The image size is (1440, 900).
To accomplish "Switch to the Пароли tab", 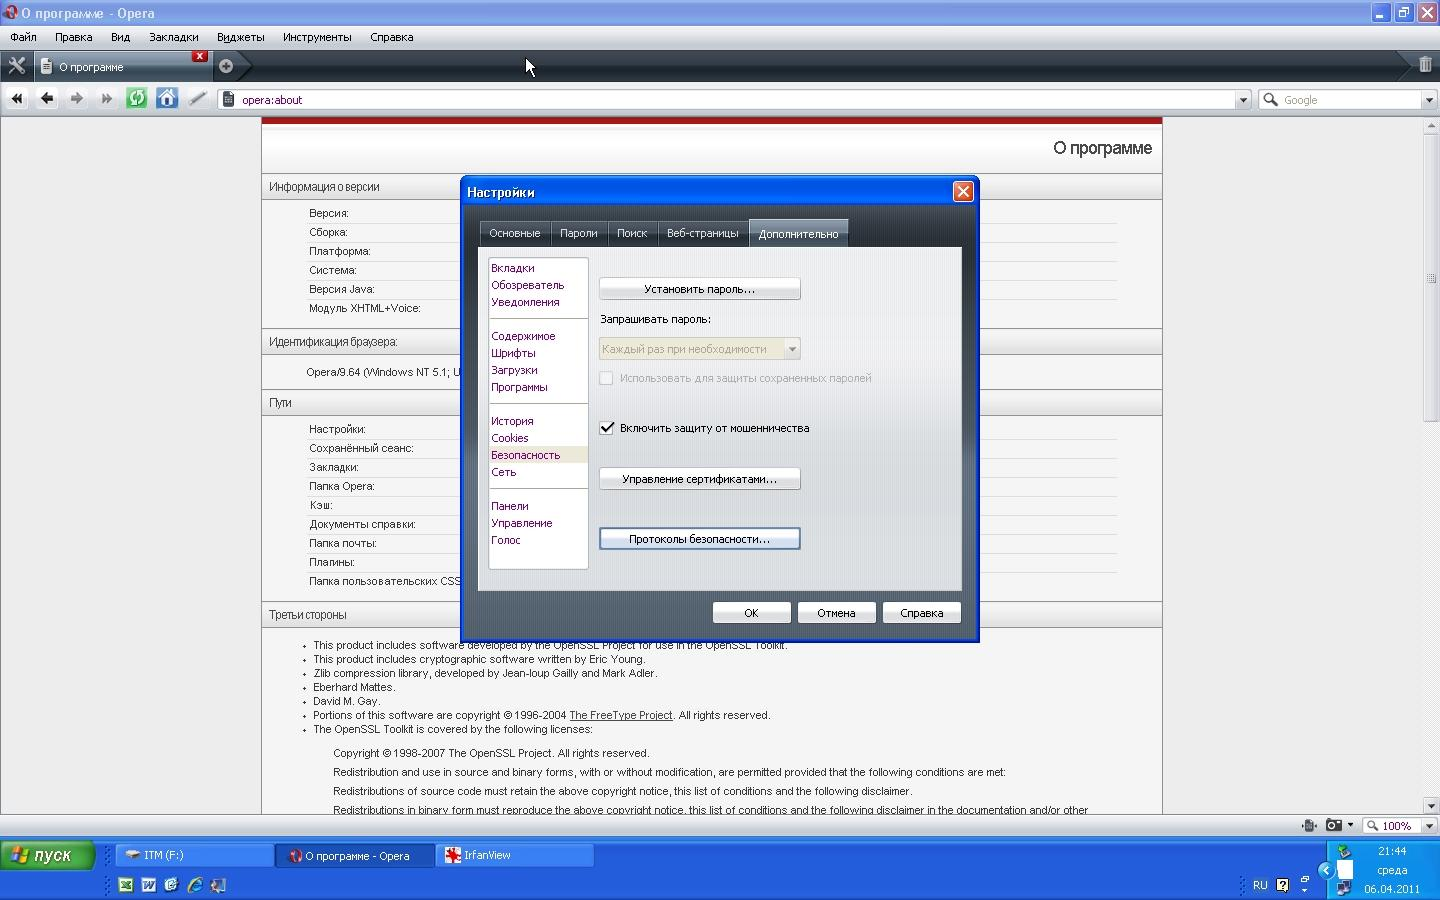I will coord(579,233).
